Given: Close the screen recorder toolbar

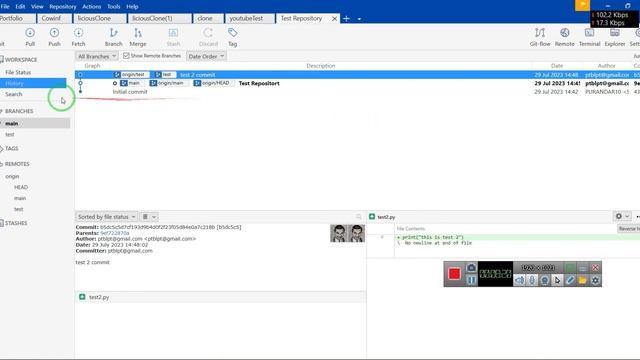Looking at the screenshot, I should pos(596,268).
